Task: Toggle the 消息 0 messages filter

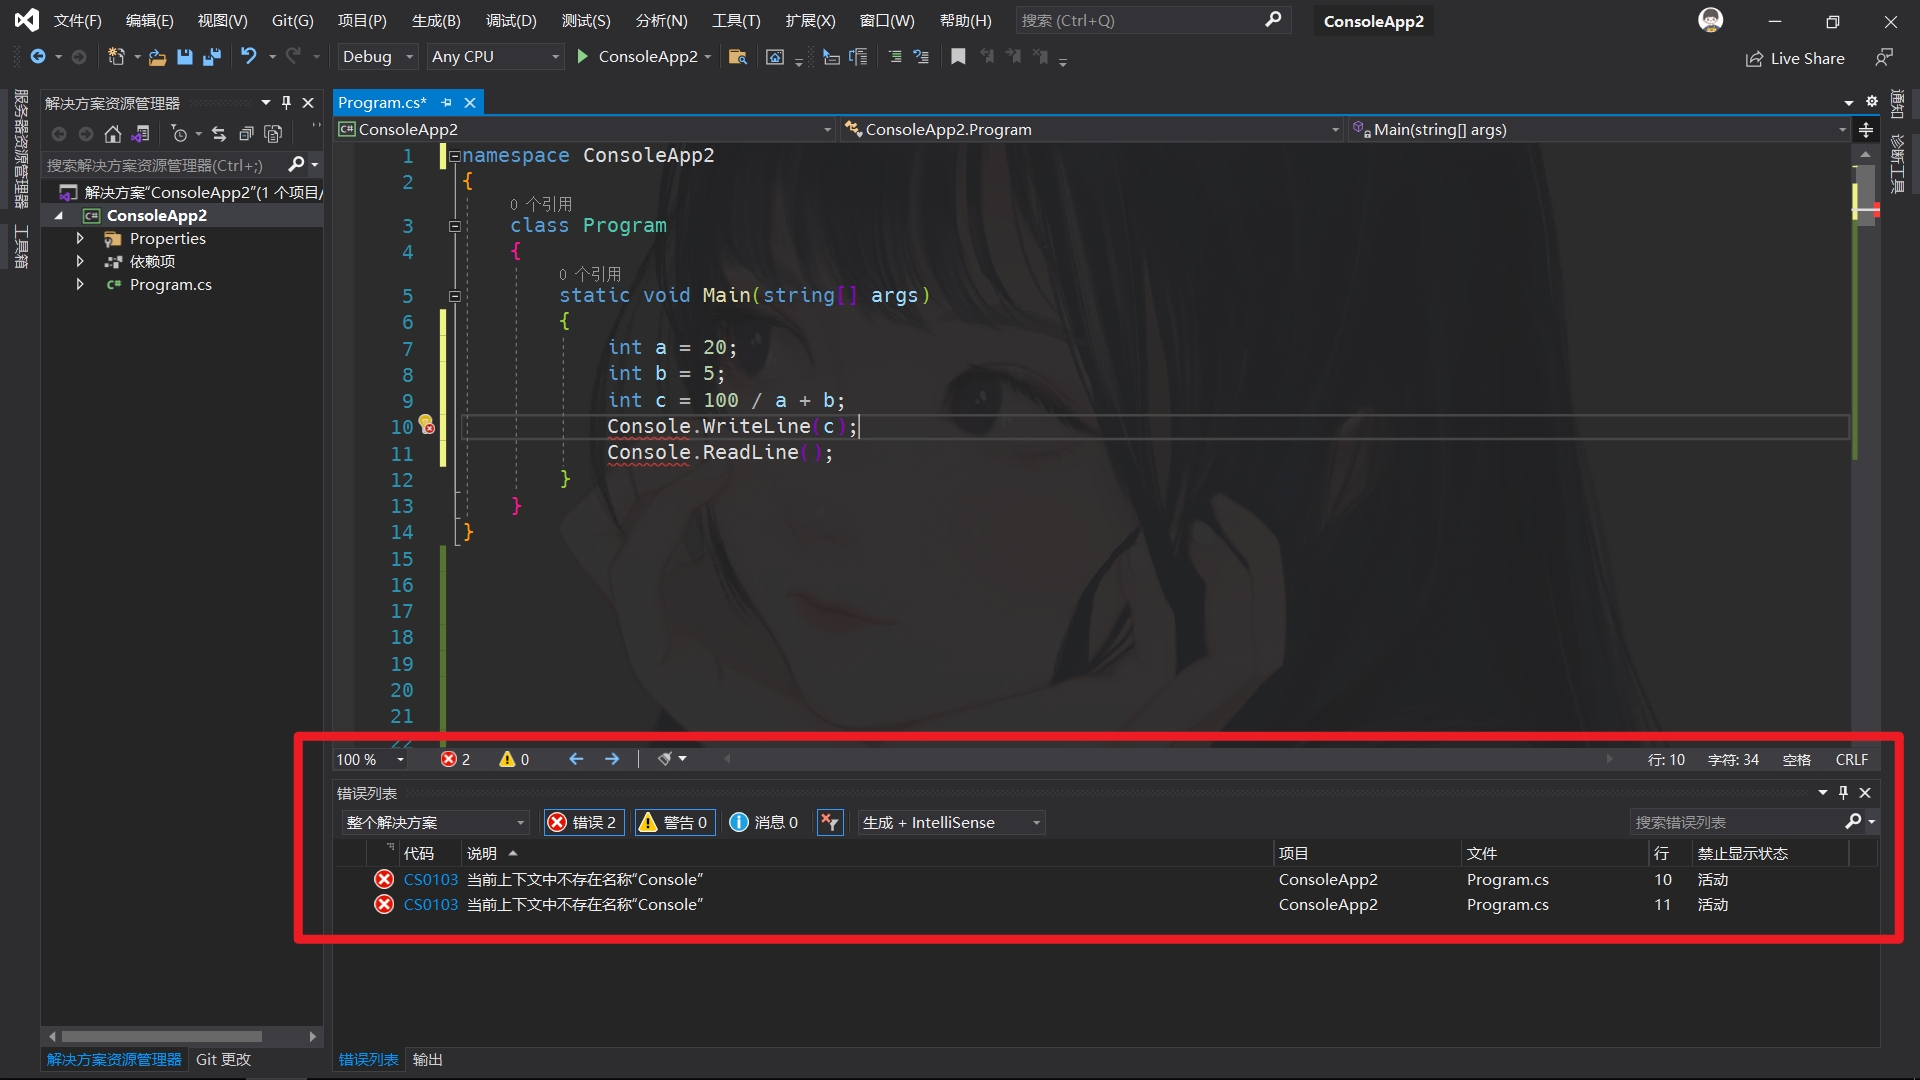Action: [x=764, y=823]
